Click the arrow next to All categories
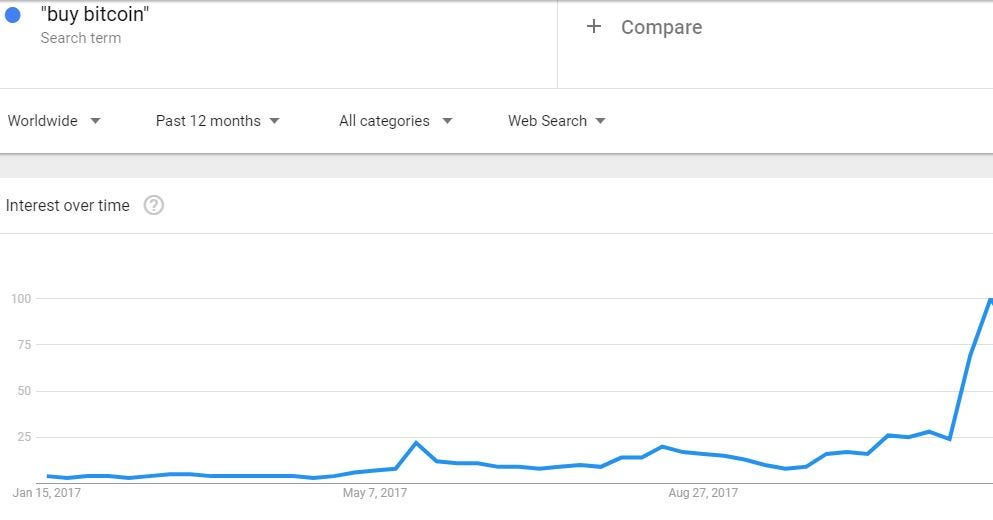 pos(447,121)
